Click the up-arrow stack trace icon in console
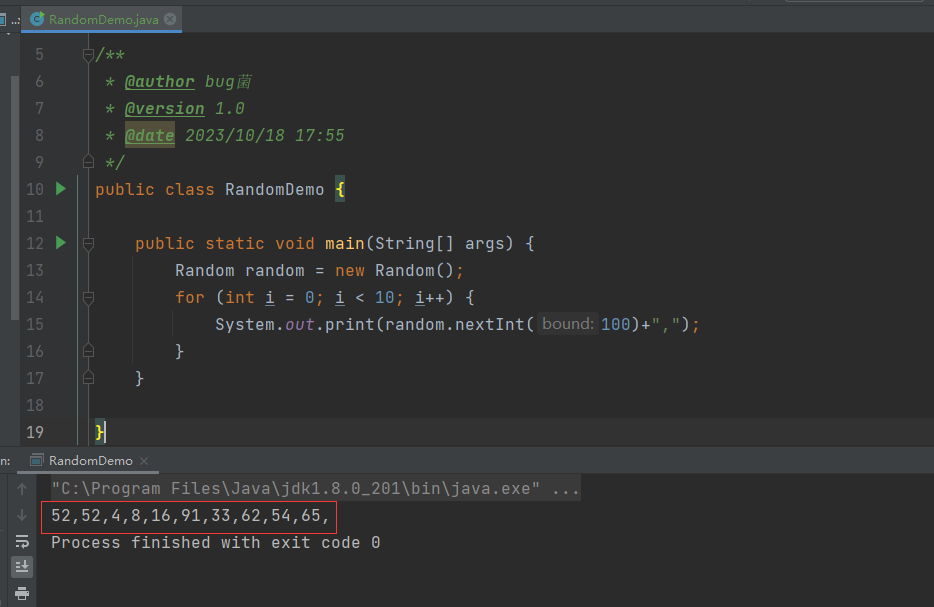The width and height of the screenshot is (934, 607). pos(22,489)
